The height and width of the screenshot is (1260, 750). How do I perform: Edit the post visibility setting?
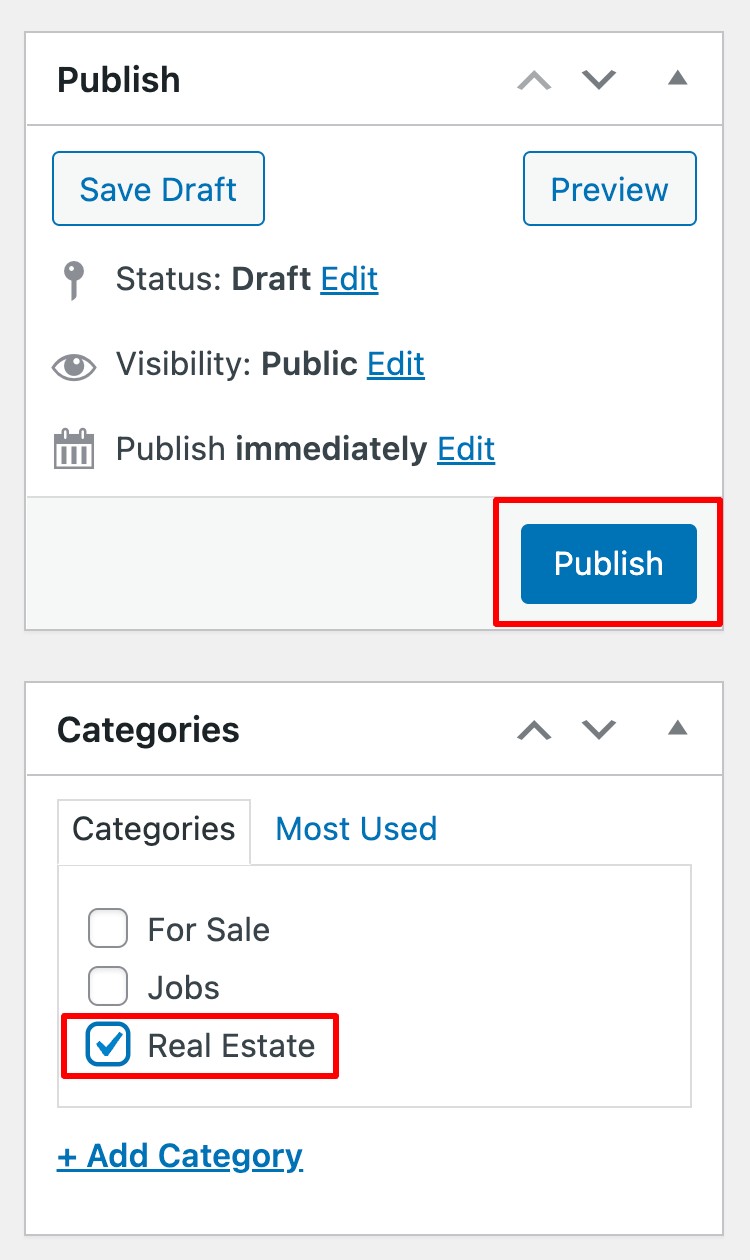point(395,364)
